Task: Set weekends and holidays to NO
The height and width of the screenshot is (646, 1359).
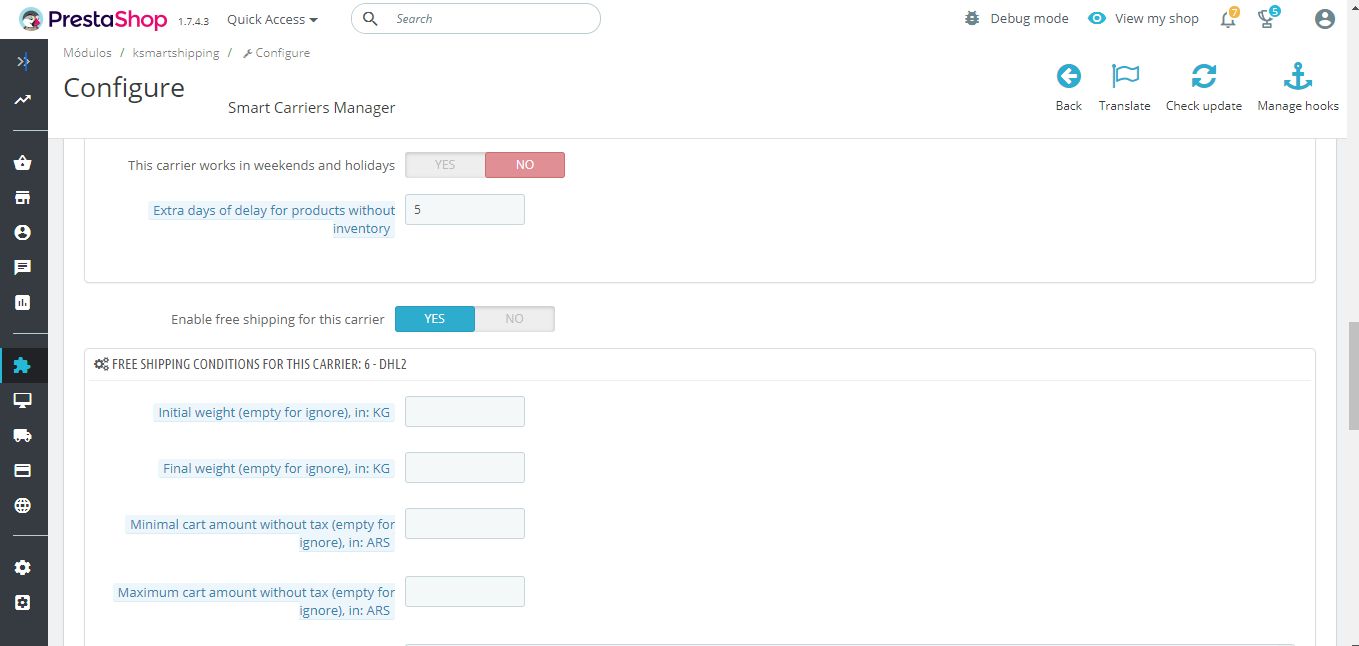Action: [525, 165]
